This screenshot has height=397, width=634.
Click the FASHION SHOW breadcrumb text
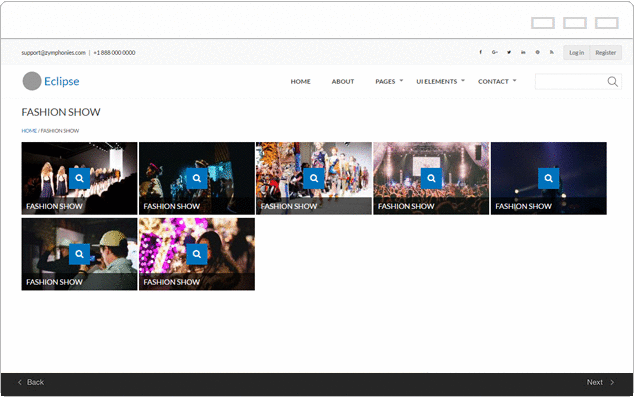pos(59,131)
